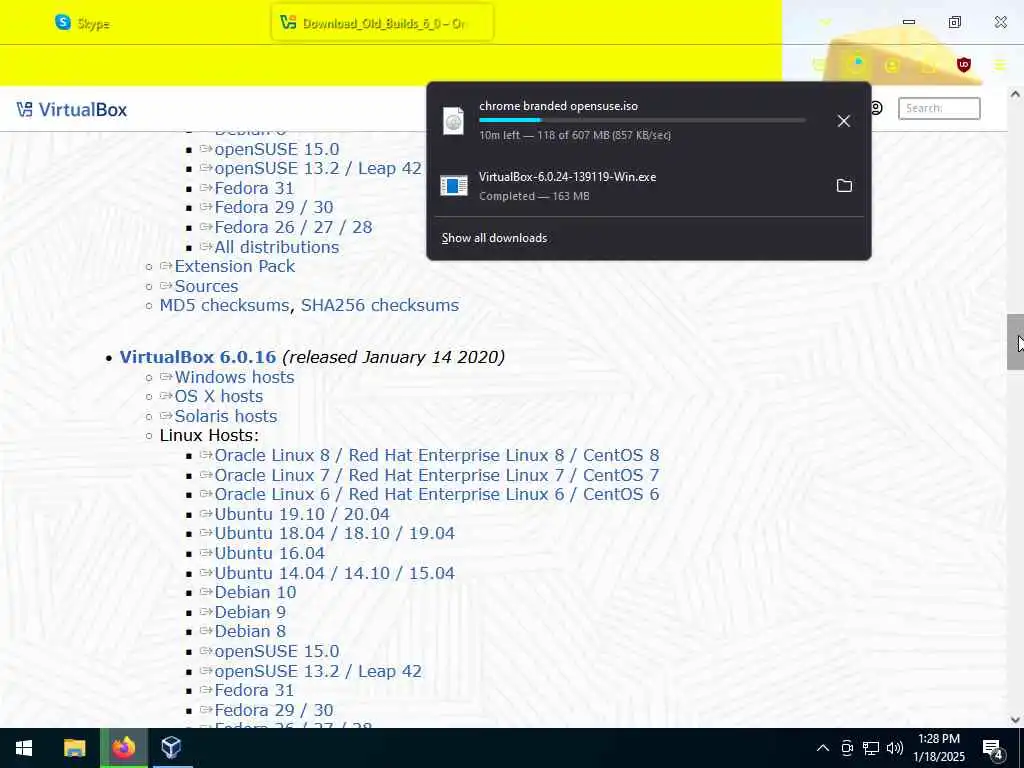Click the VirtualBox favicon on the active tab

click(288, 23)
